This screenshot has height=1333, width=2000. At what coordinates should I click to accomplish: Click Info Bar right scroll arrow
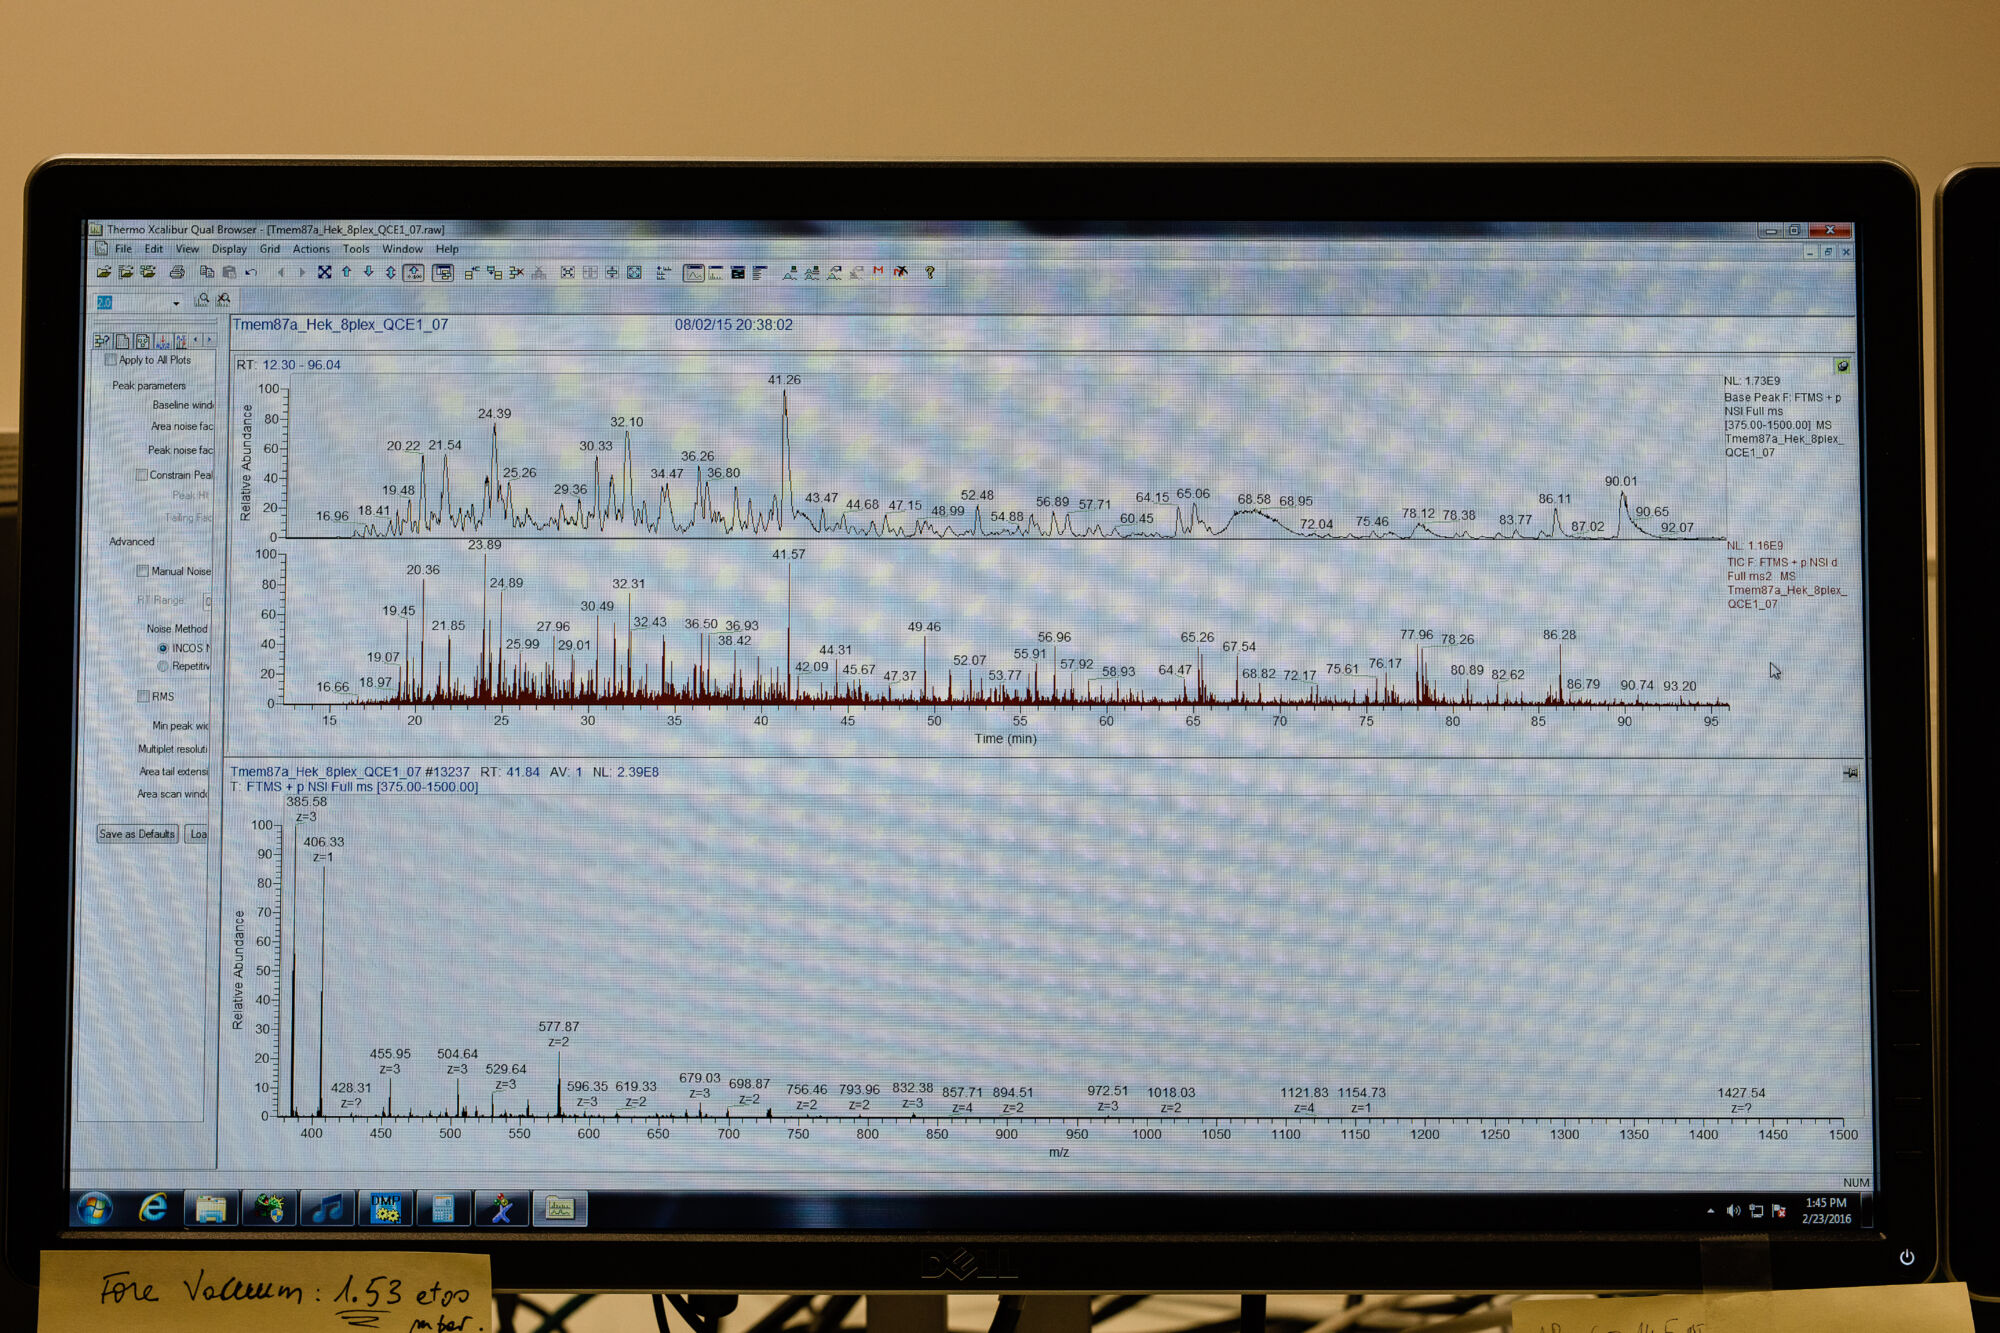pos(209,340)
